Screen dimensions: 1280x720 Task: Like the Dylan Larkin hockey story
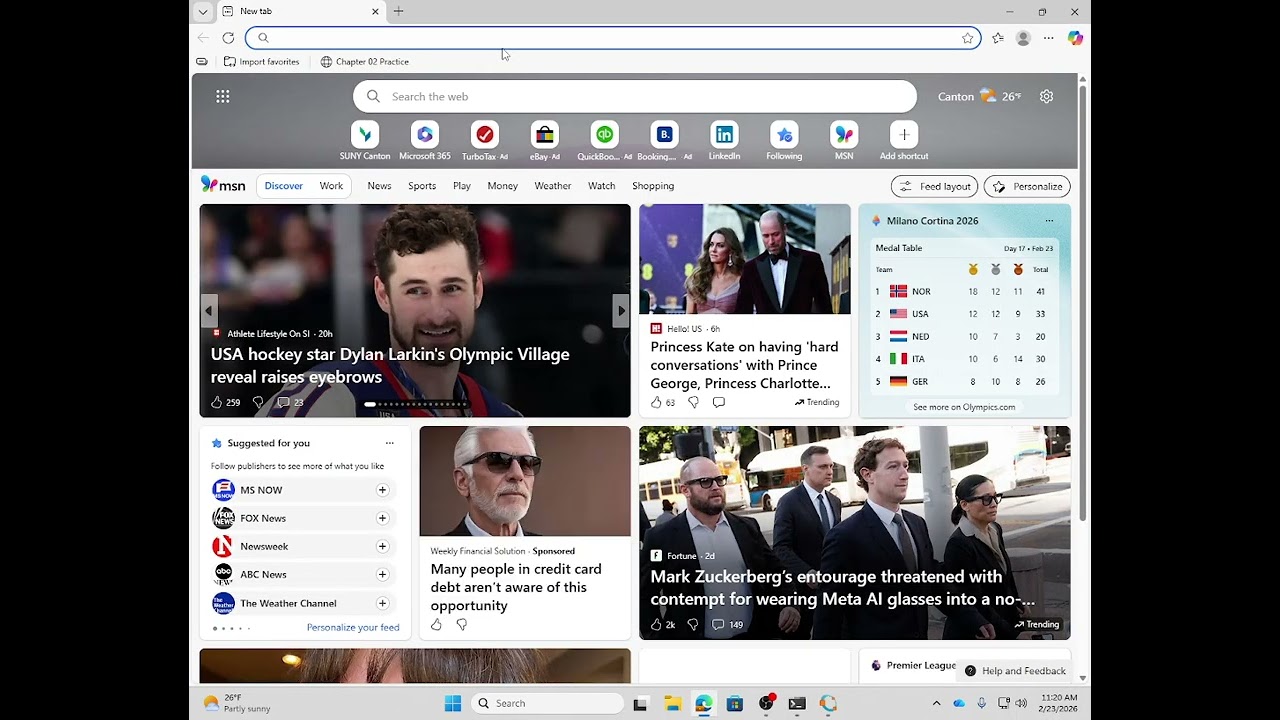click(217, 402)
